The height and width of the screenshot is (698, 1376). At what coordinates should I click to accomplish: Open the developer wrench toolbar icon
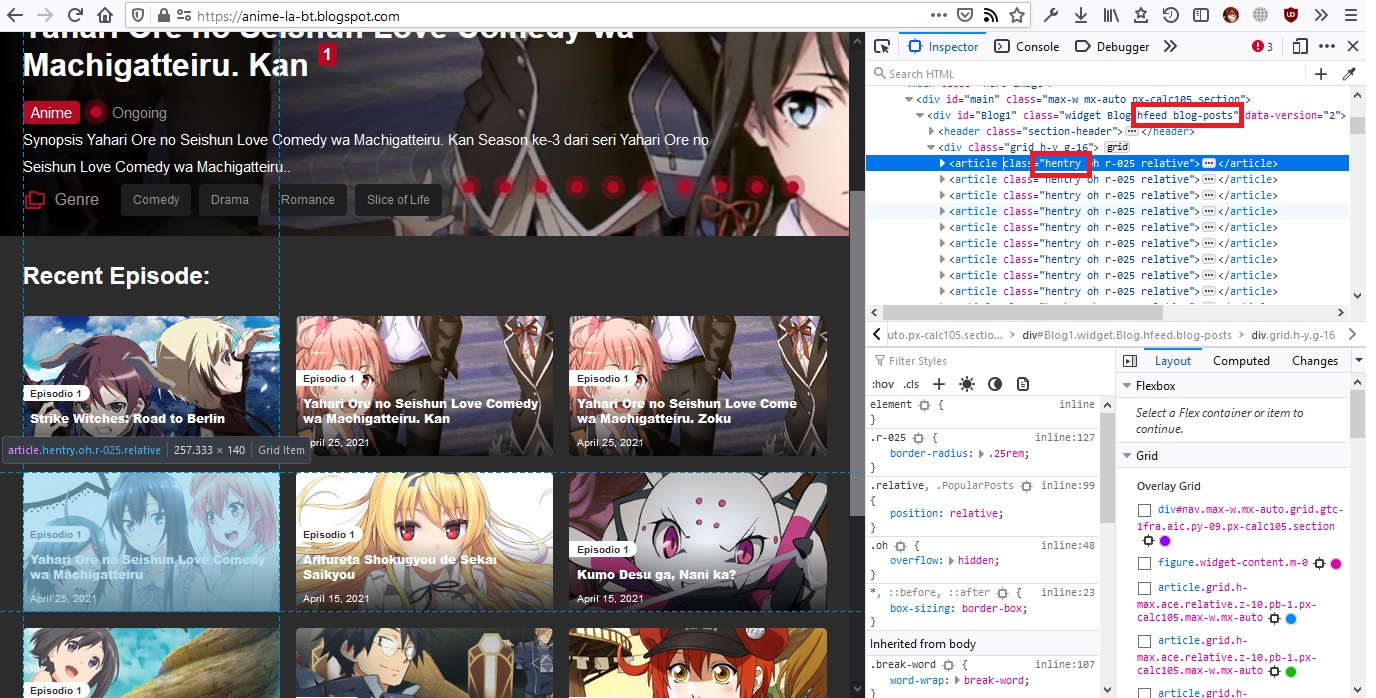1051,15
